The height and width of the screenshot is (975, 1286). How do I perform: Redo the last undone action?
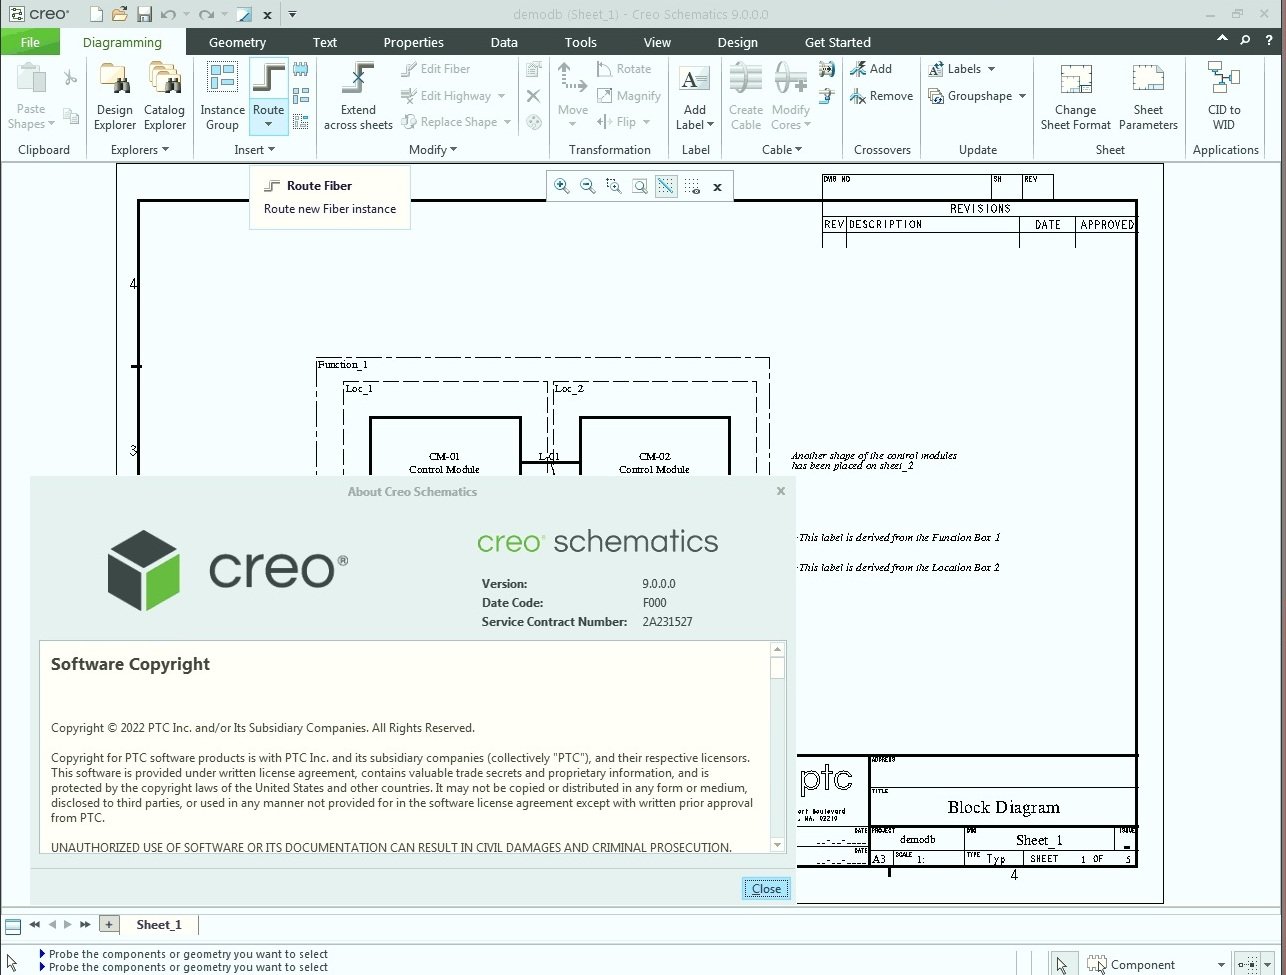[206, 14]
